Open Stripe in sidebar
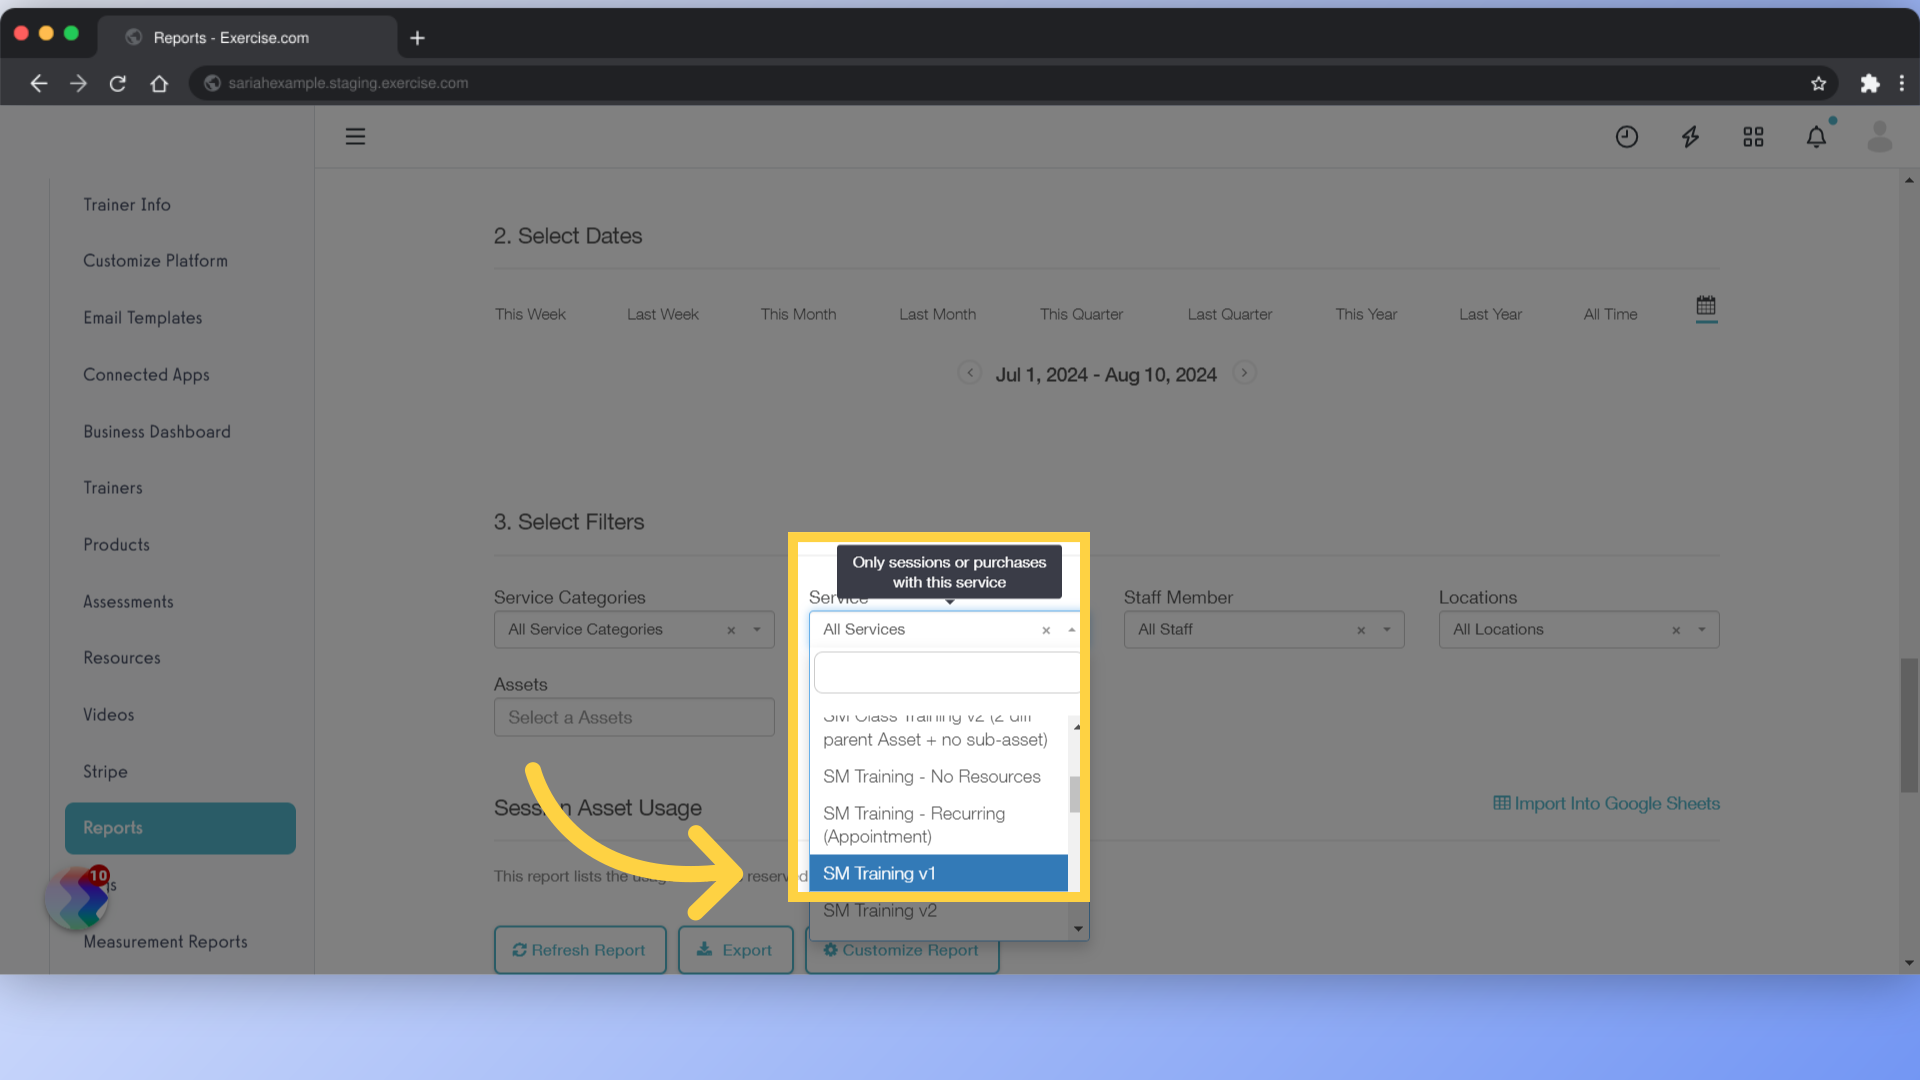Image resolution: width=1920 pixels, height=1080 pixels. pyautogui.click(x=105, y=771)
